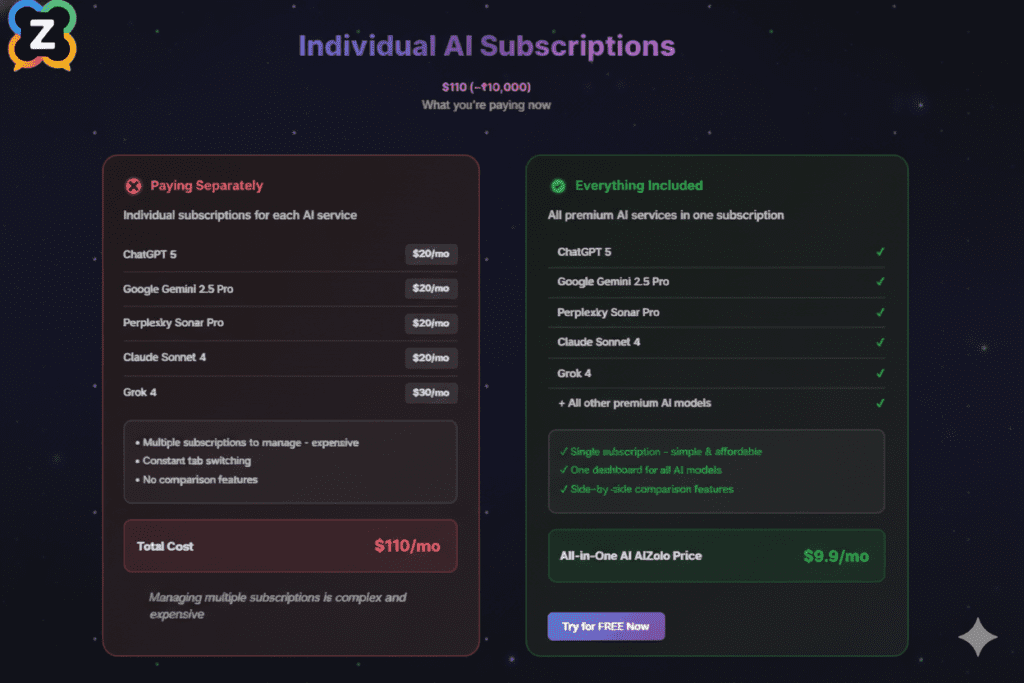Click the $110 what you're paying now link
Viewport: 1024px width, 683px height.
487,86
